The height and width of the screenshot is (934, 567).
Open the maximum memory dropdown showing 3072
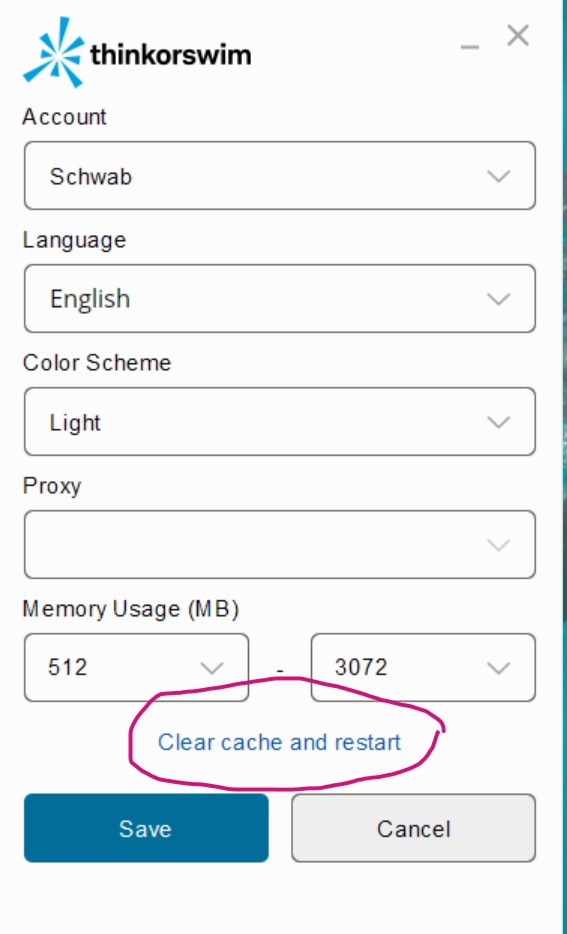[x=423, y=667]
